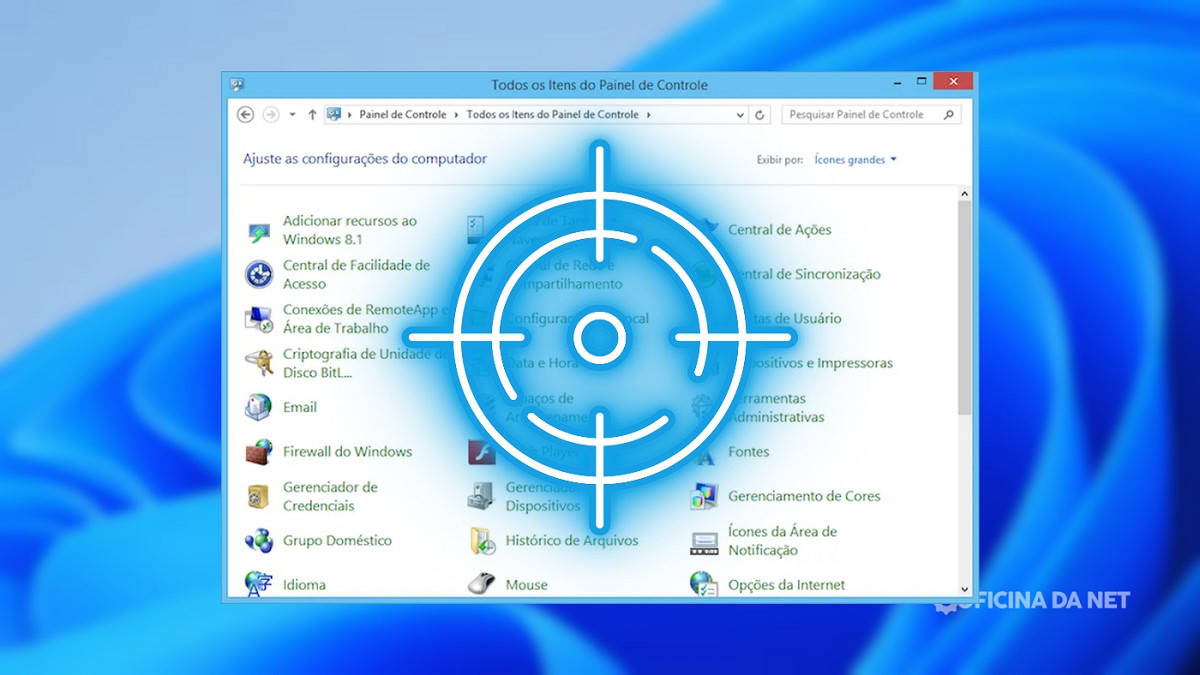Image resolution: width=1200 pixels, height=675 pixels.
Task: Click the refresh button beside address bar
Action: click(760, 115)
